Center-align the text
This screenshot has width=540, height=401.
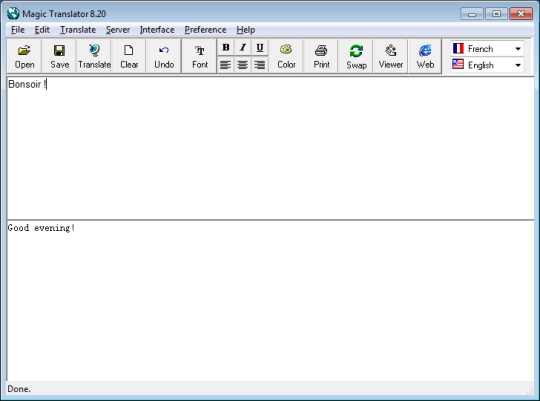pos(243,64)
